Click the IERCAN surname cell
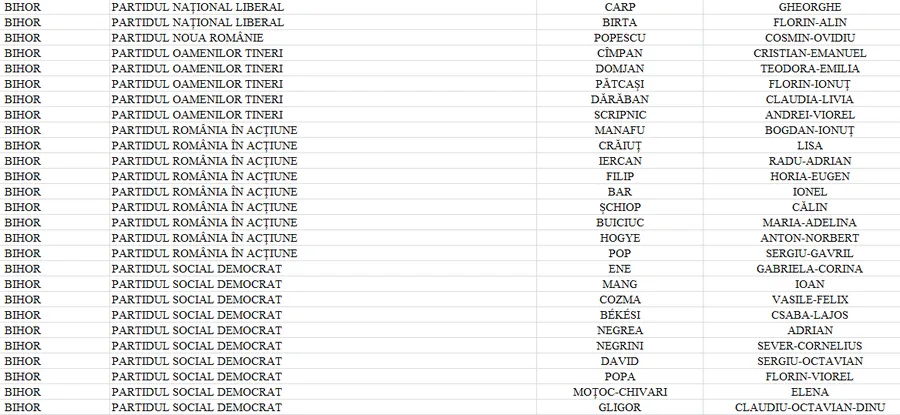This screenshot has height=415, width=900. pos(619,161)
